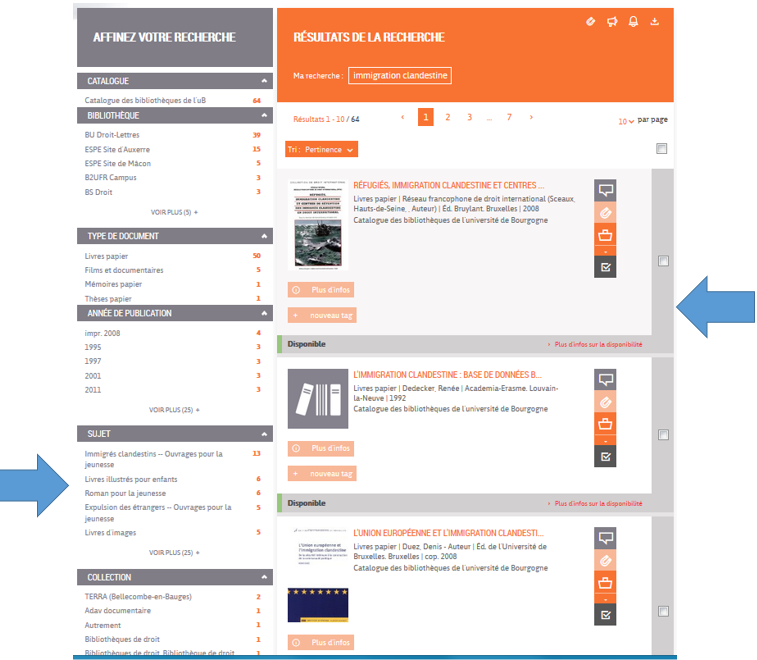Image resolution: width=757 pixels, height=660 pixels.
Task: Click the megaphone icon in header
Action: (x=611, y=21)
